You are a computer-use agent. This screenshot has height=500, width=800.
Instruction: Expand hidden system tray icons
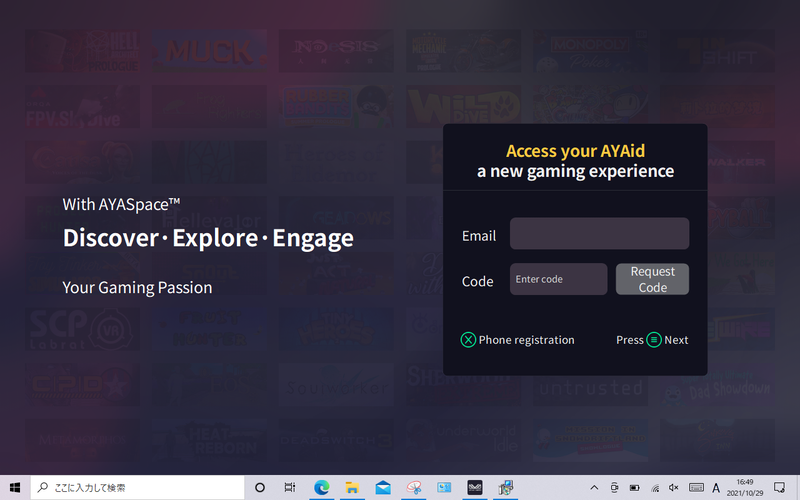tap(594, 488)
